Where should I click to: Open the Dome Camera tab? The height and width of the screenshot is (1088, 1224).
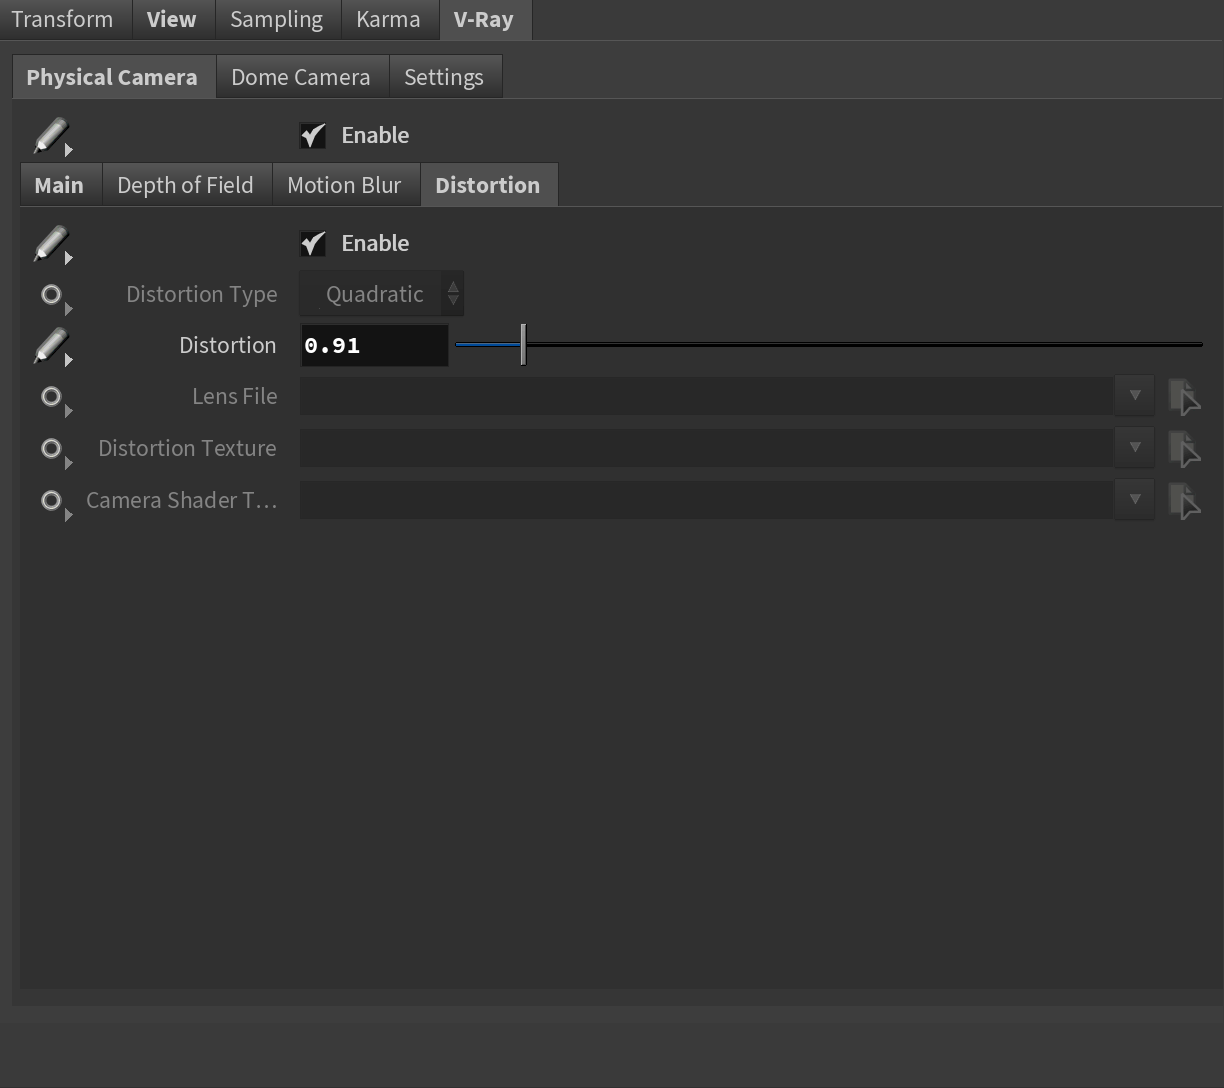[x=300, y=78]
